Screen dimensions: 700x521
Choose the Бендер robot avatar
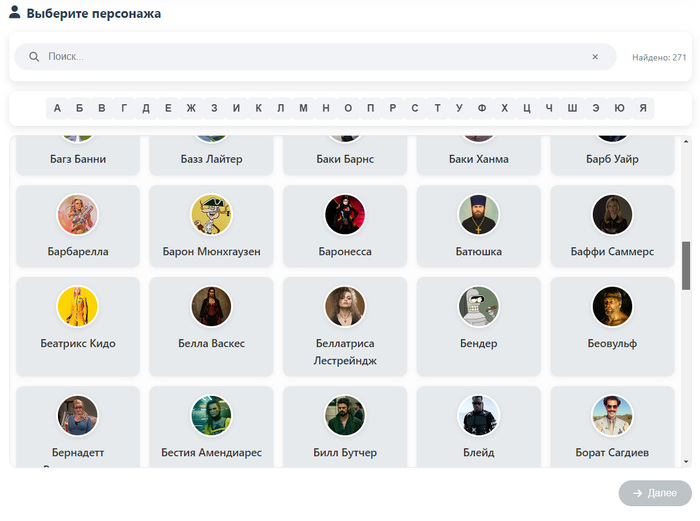tap(479, 307)
